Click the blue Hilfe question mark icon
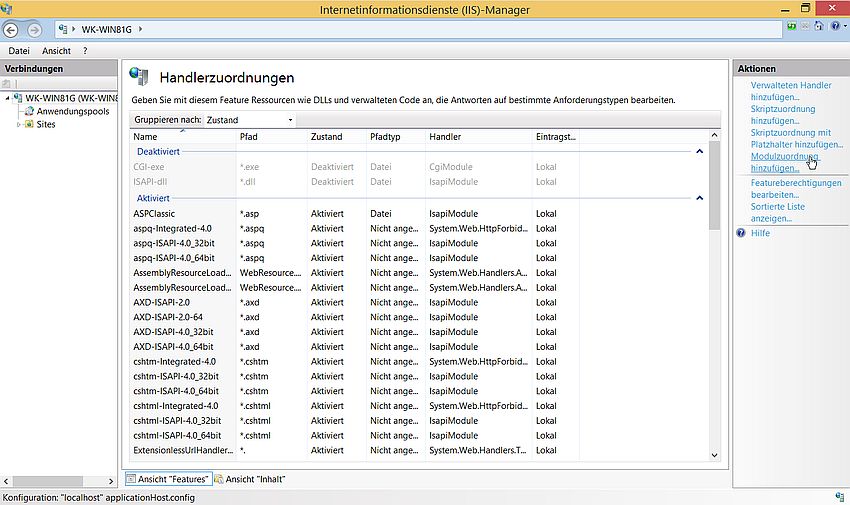The width and height of the screenshot is (850, 505). 741,233
